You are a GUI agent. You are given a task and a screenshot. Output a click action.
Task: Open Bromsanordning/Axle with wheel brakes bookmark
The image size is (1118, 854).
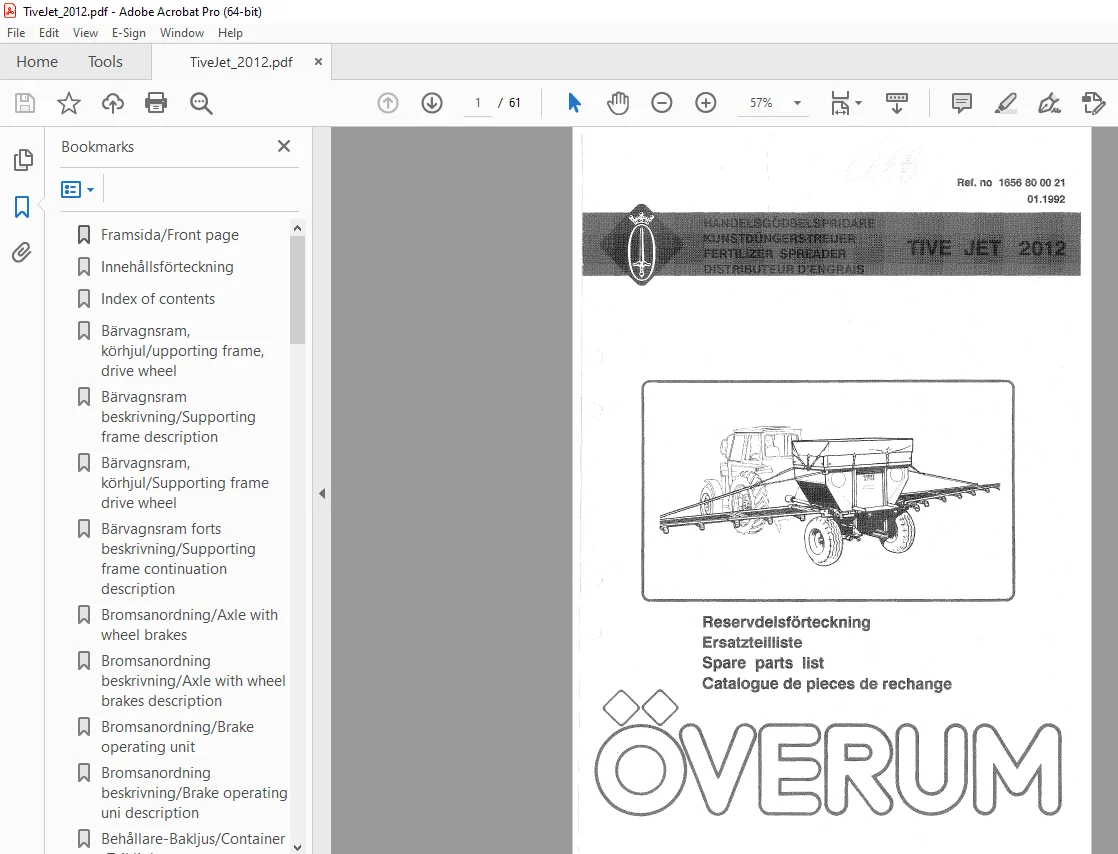pyautogui.click(x=189, y=624)
